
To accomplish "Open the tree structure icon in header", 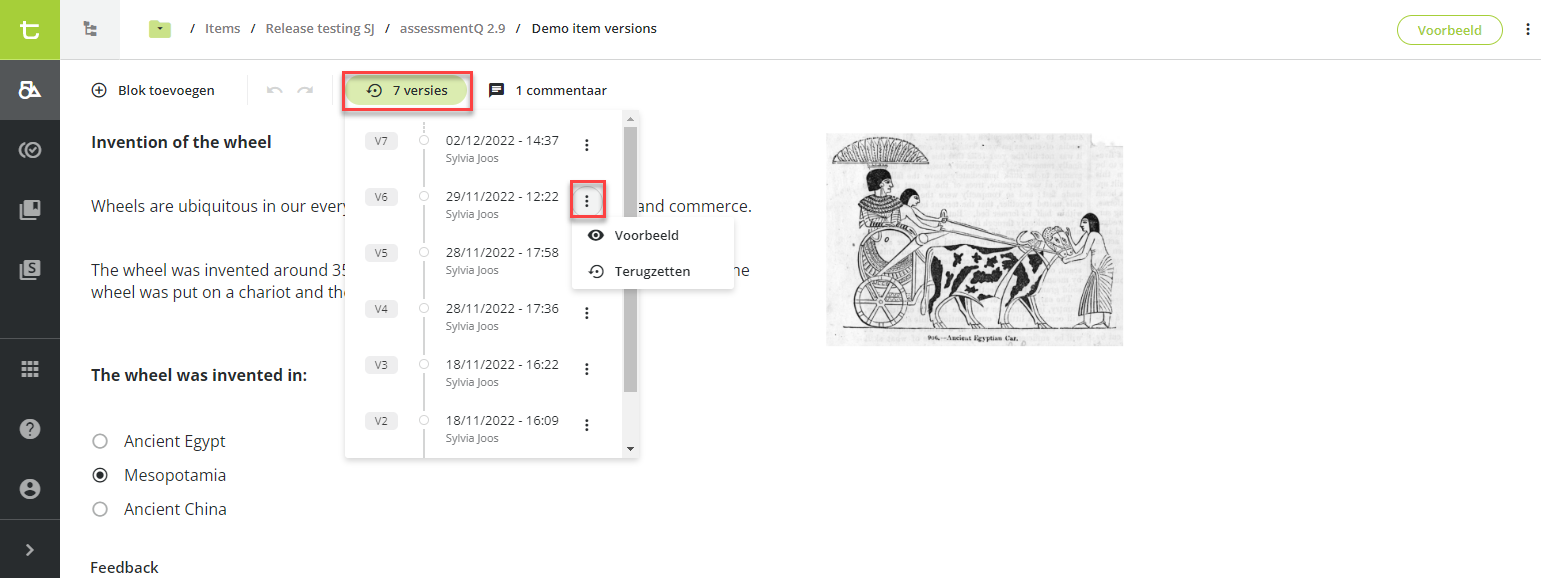I will (x=90, y=30).
